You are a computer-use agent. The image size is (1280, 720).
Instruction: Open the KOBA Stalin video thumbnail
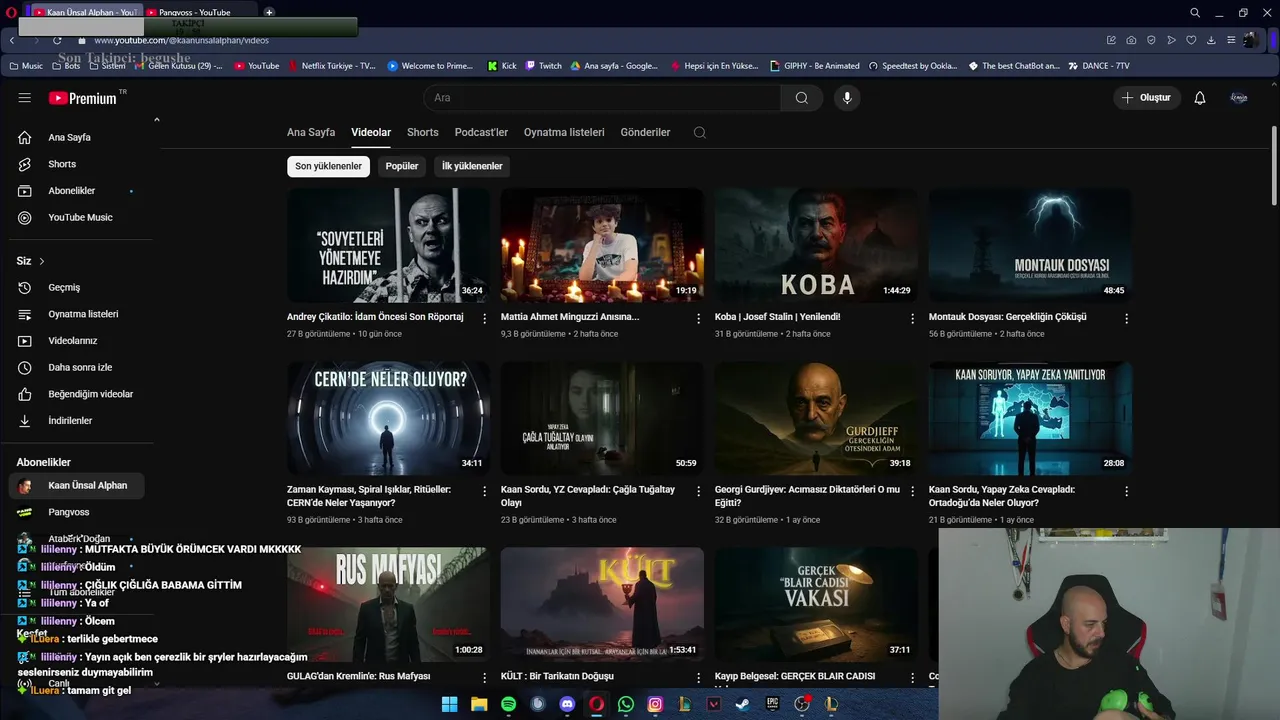tap(816, 245)
